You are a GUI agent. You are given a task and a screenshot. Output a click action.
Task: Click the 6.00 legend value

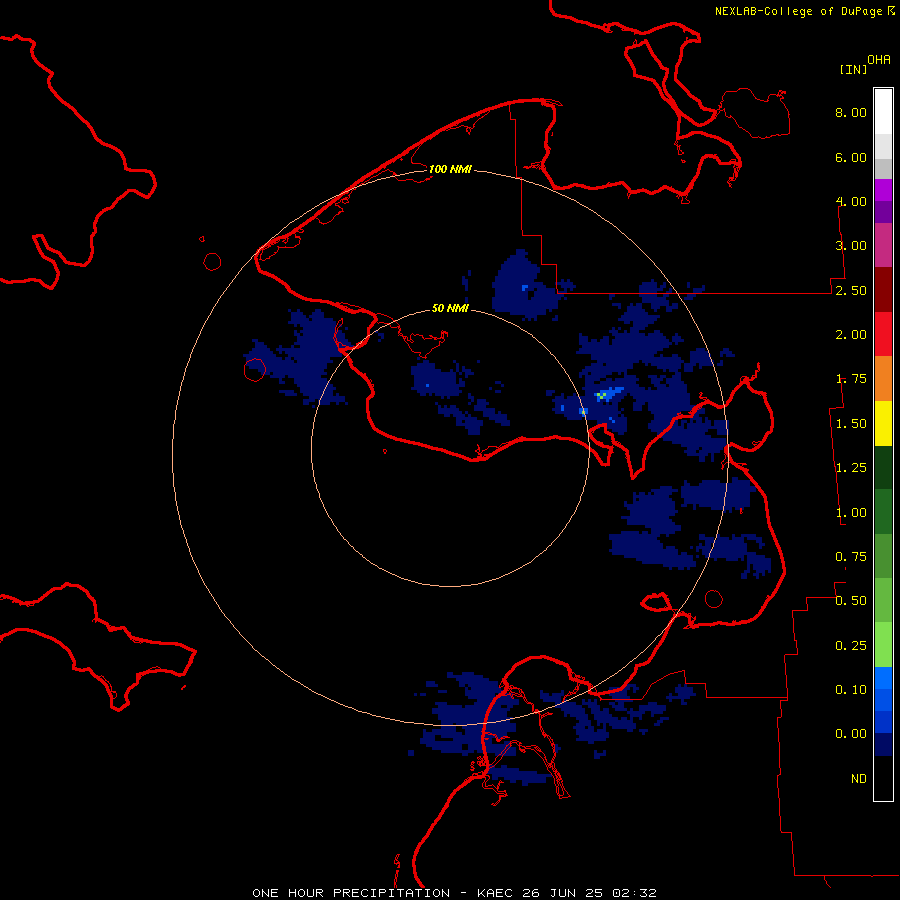pos(851,157)
